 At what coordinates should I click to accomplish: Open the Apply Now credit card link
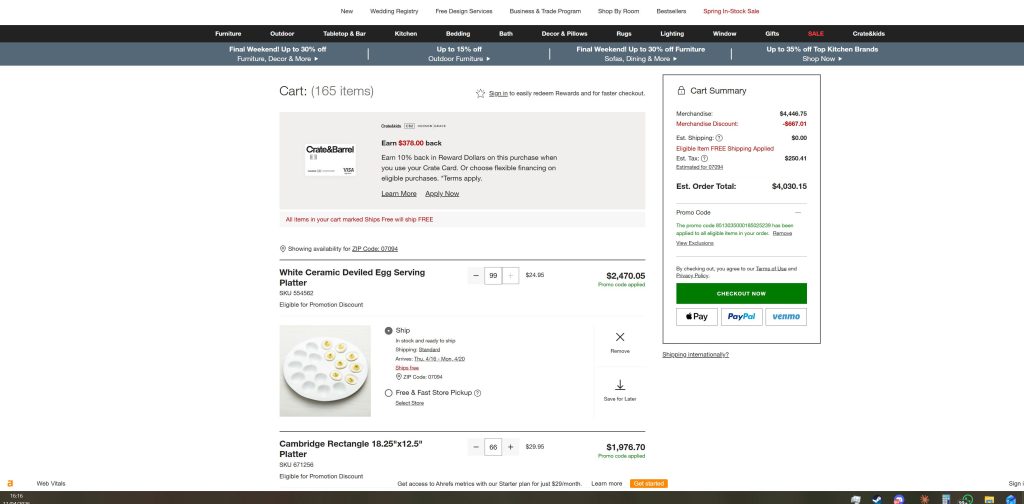pos(442,193)
